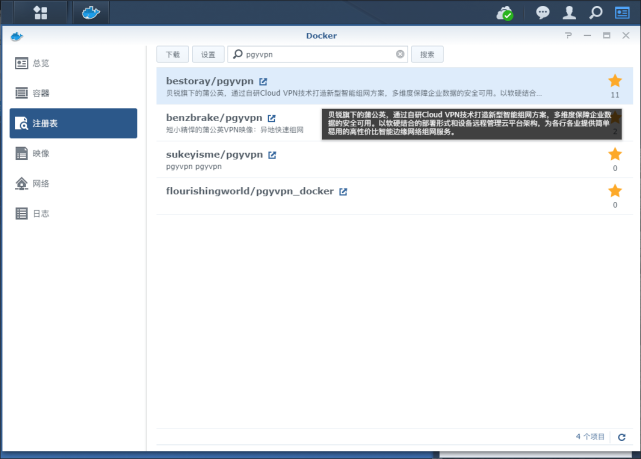Focus the pgyvpn search input field
The width and height of the screenshot is (641, 459).
(317, 54)
